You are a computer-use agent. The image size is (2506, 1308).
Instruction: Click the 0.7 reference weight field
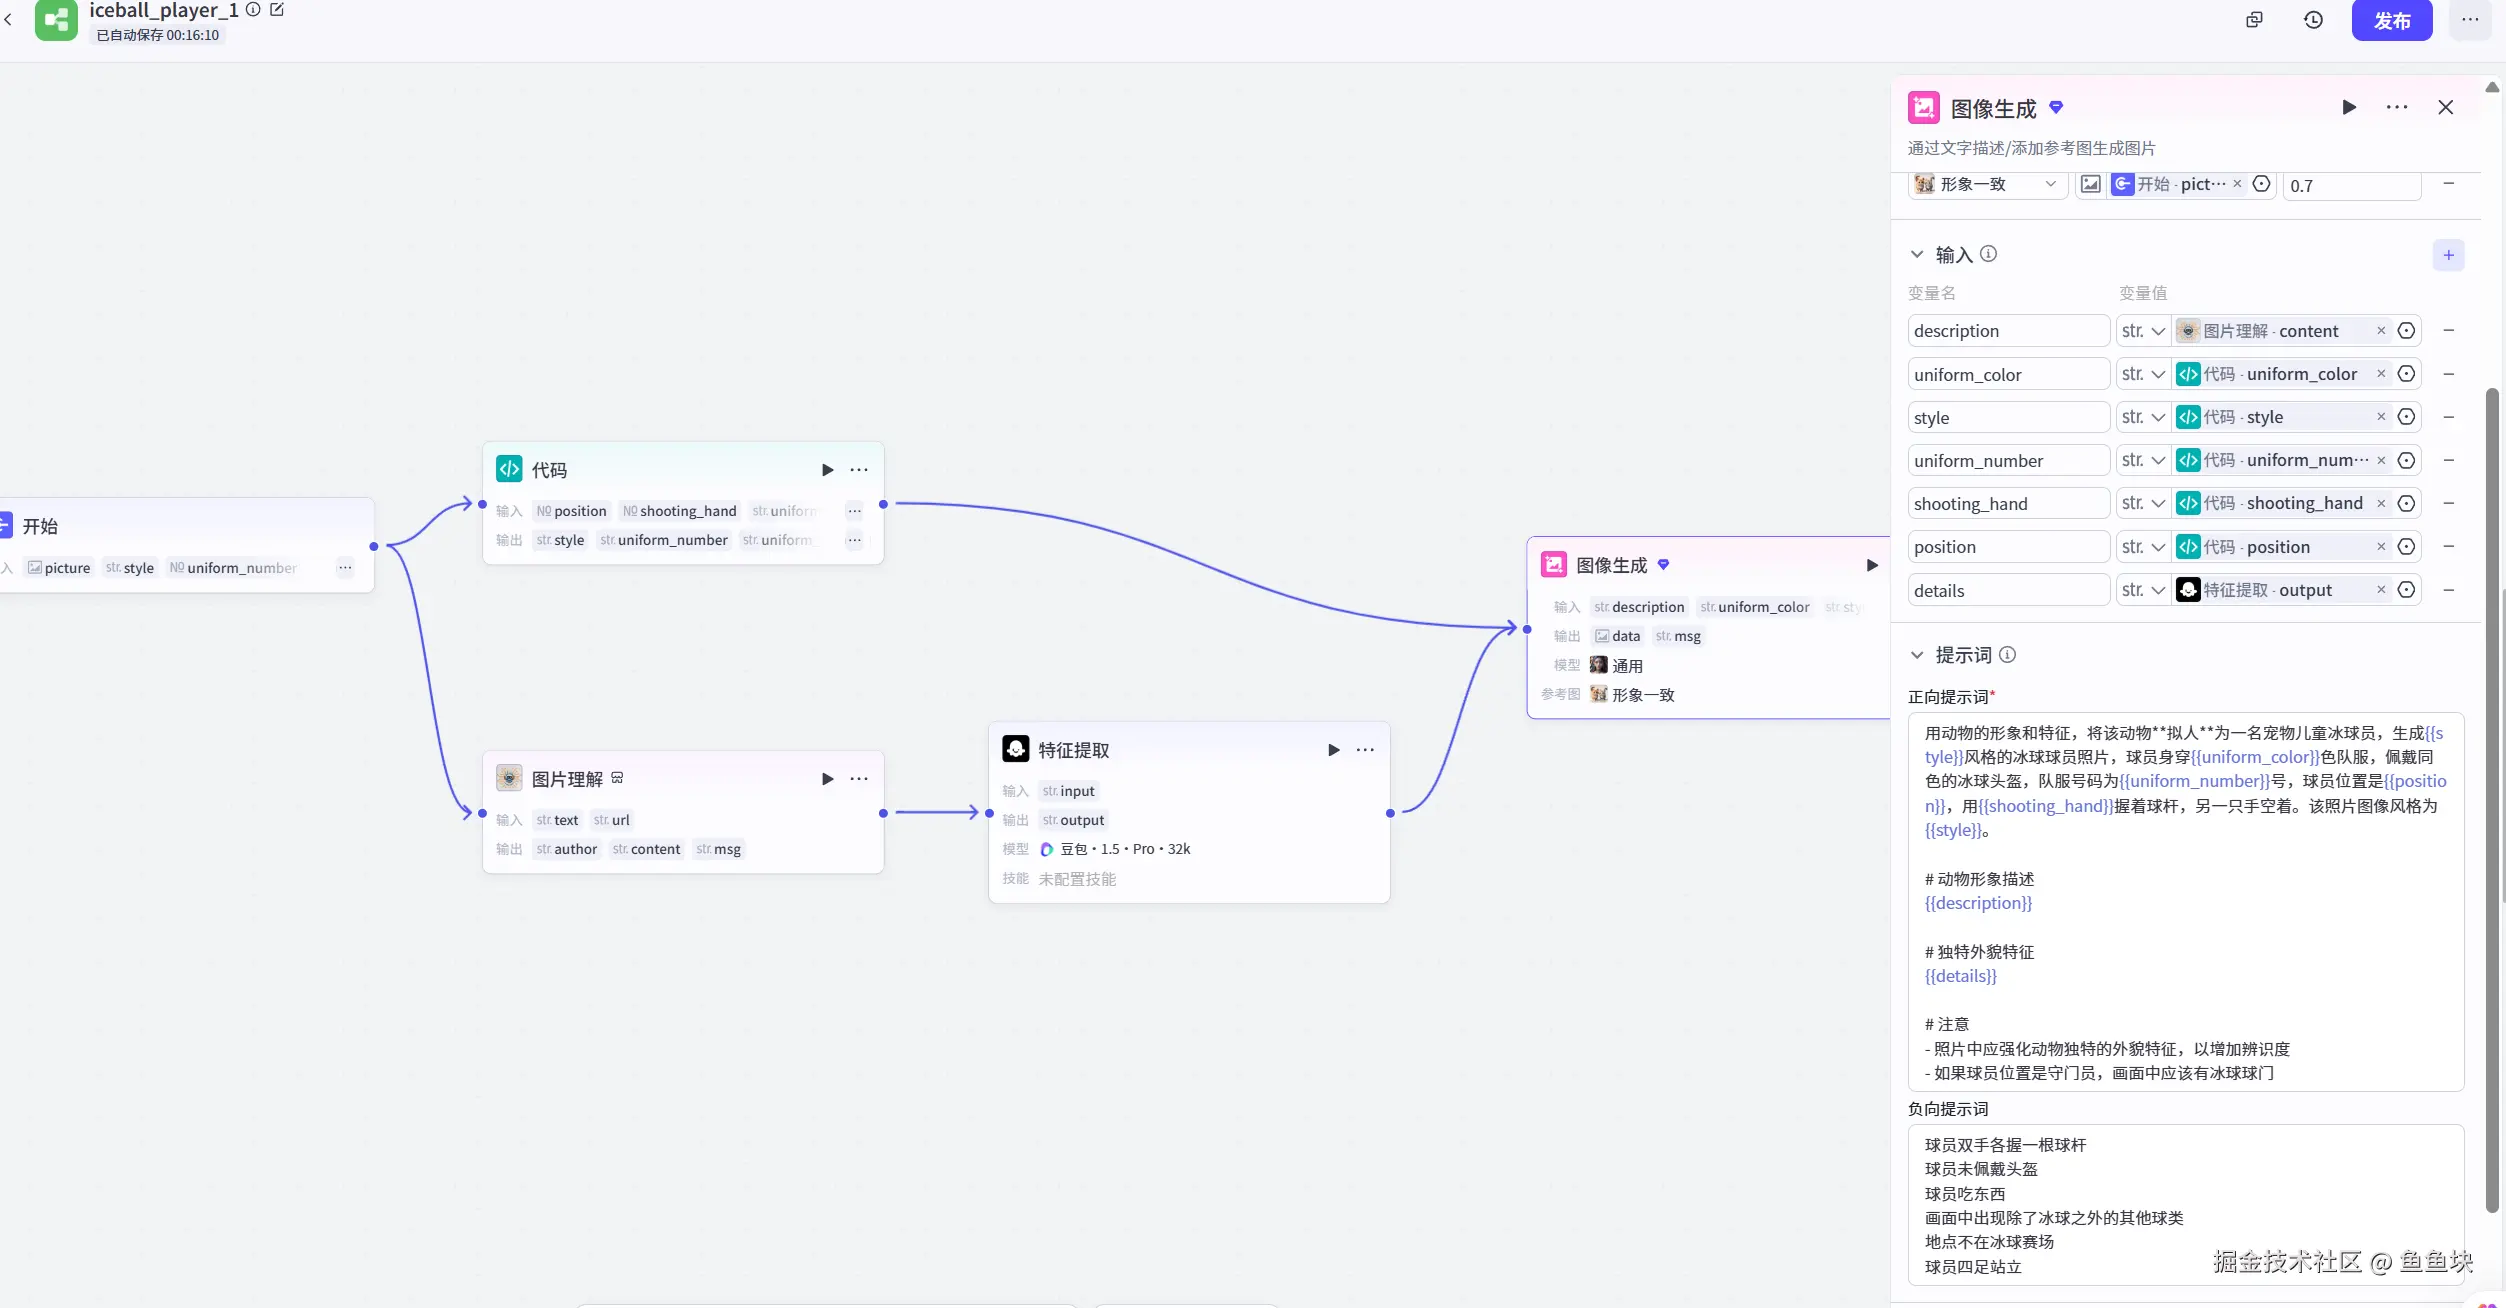2350,186
